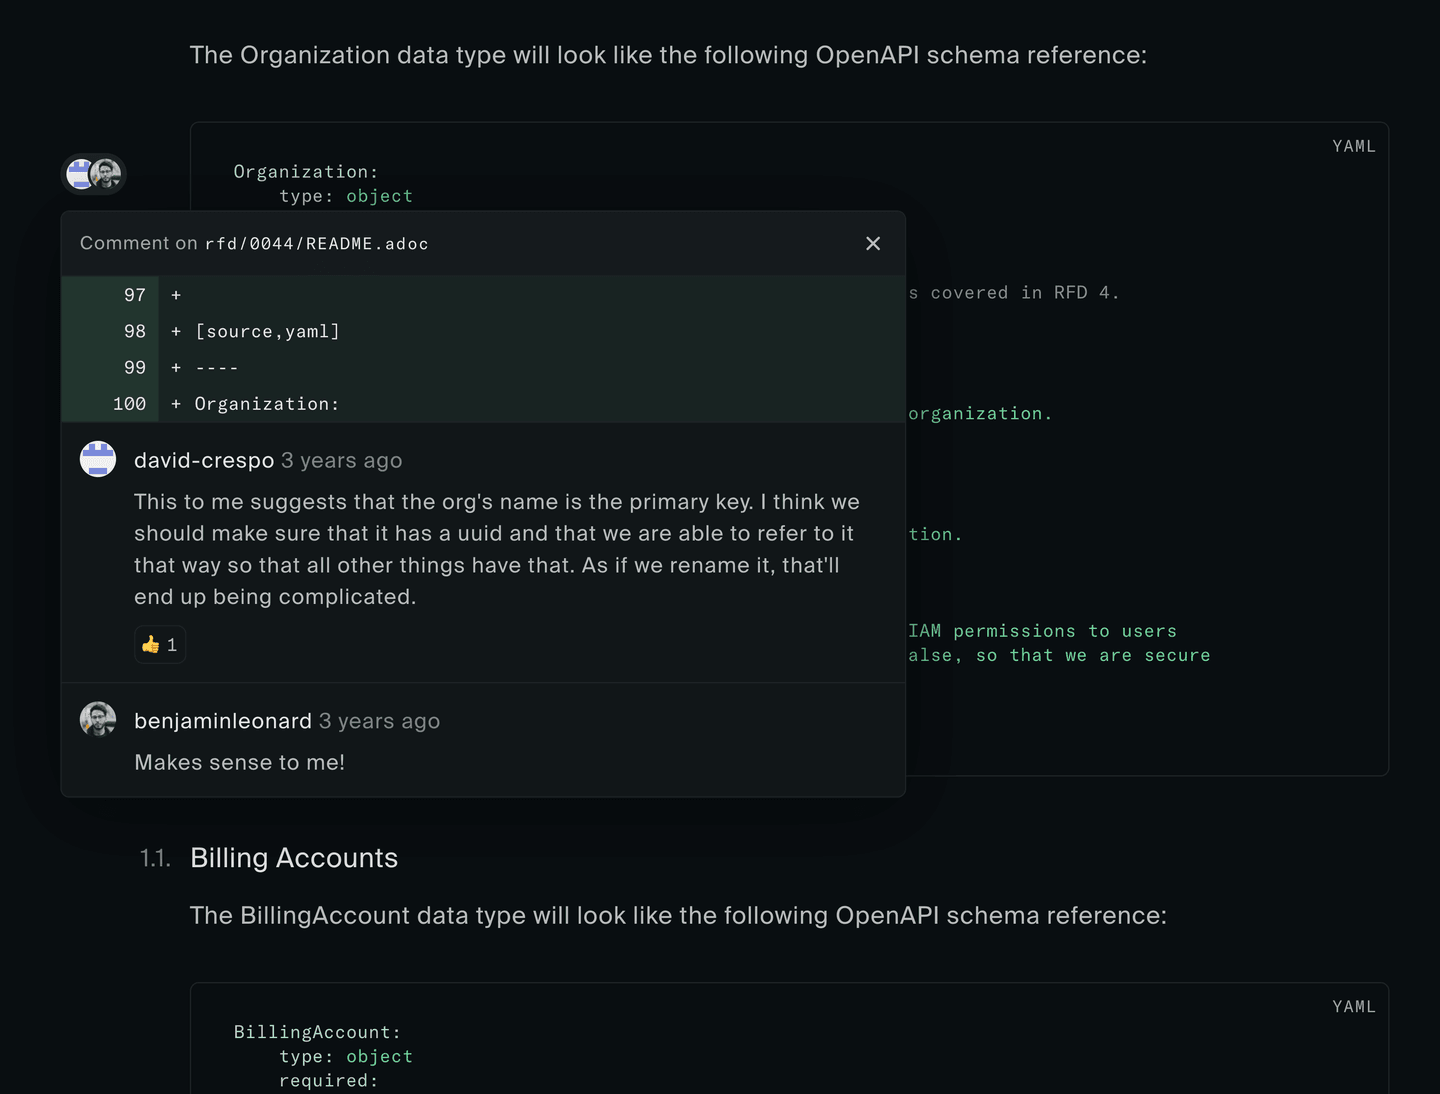Click the 1.1 section number anchor
Viewport: 1440px width, 1094px height.
pos(155,858)
